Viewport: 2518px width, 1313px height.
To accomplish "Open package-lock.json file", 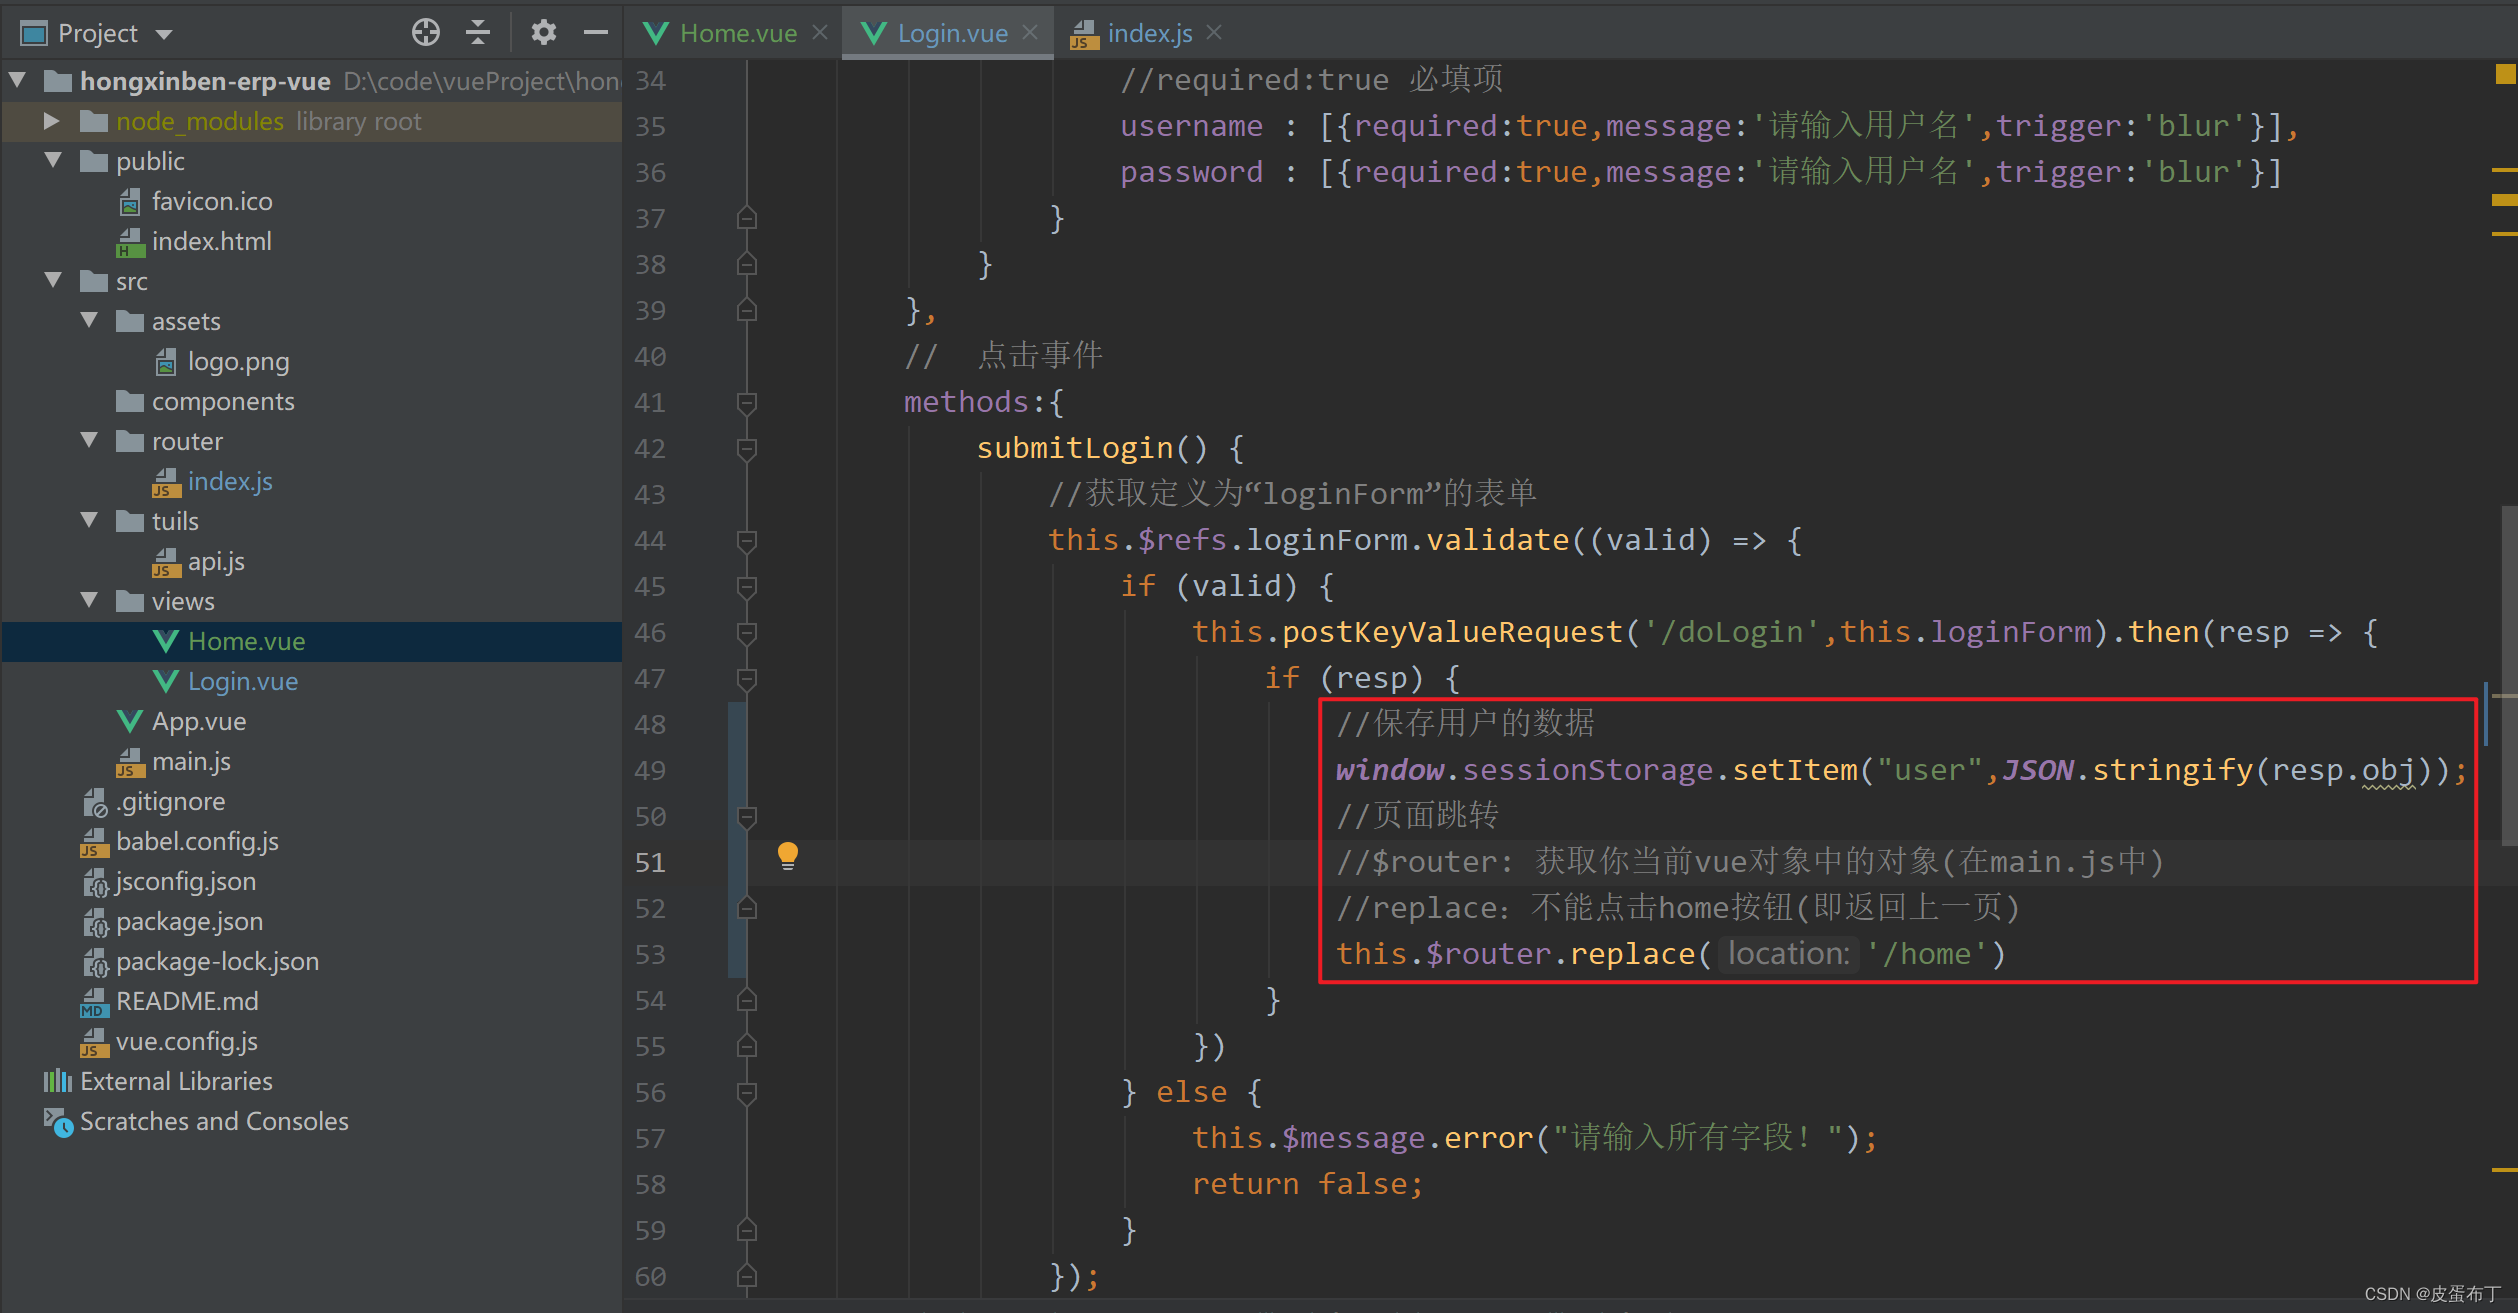I will tap(217, 961).
